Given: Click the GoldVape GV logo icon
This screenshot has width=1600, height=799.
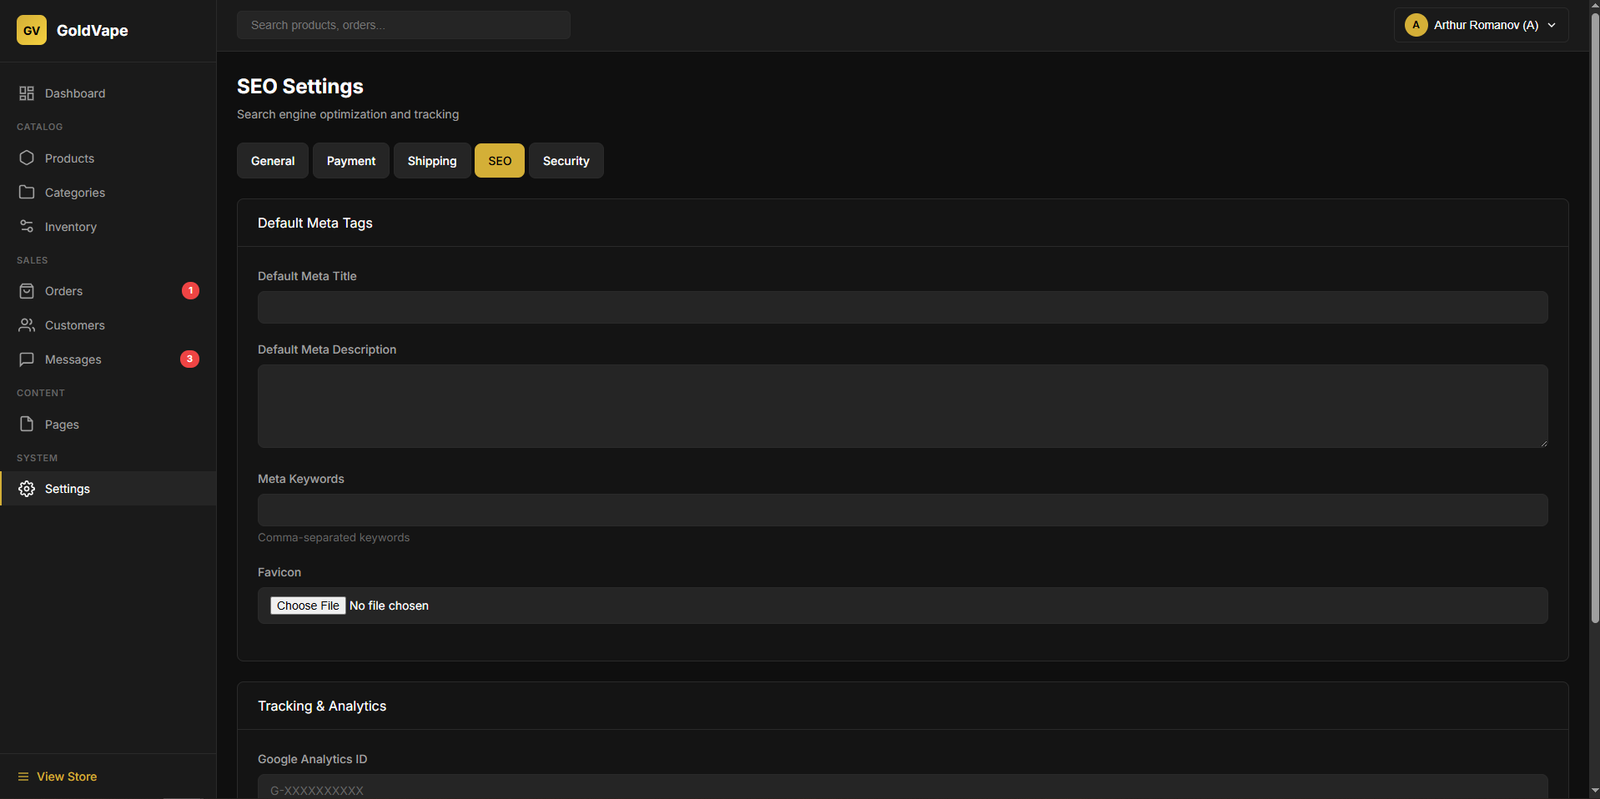Looking at the screenshot, I should tap(31, 30).
